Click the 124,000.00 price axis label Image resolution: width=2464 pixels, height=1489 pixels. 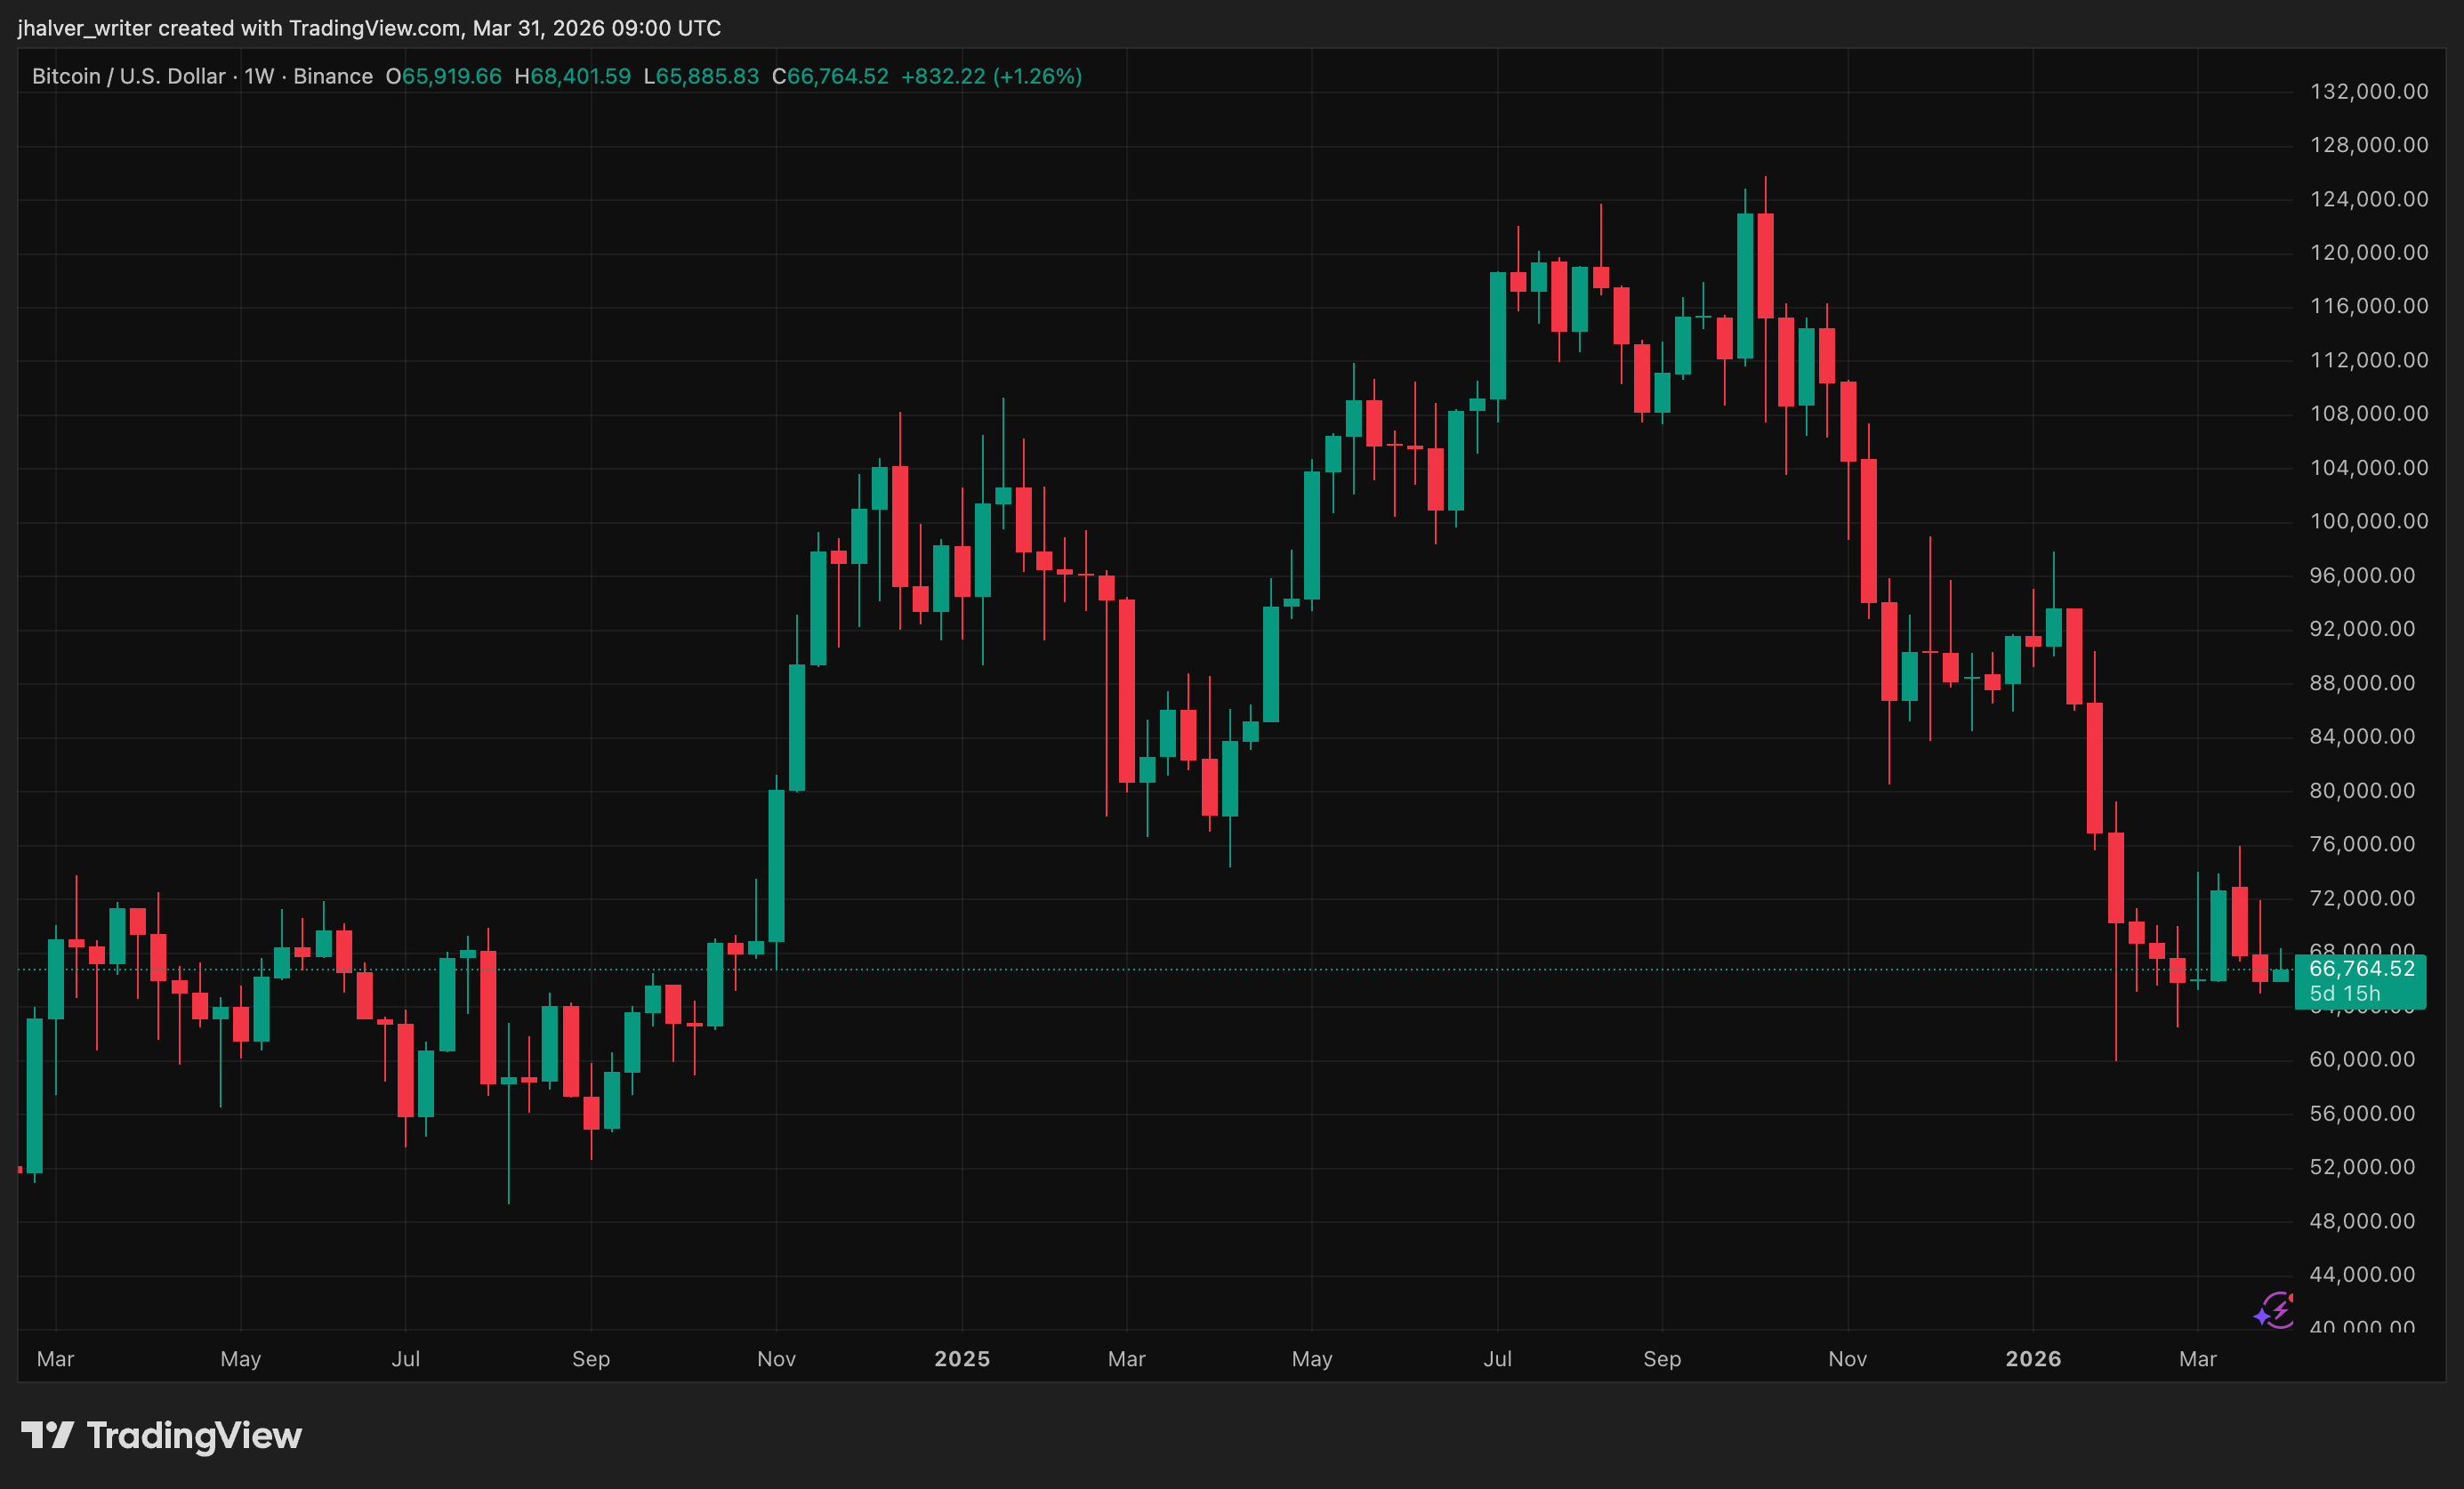[2368, 199]
